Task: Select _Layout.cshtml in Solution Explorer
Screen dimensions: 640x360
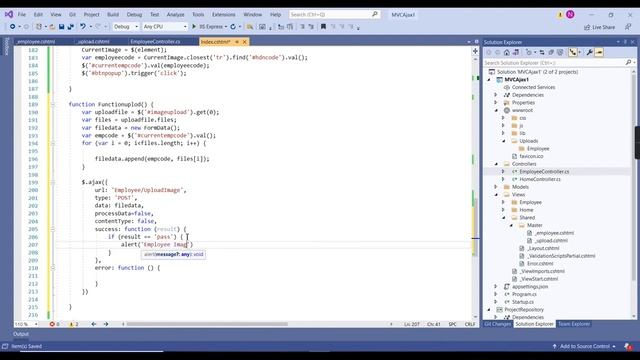Action: click(543, 248)
